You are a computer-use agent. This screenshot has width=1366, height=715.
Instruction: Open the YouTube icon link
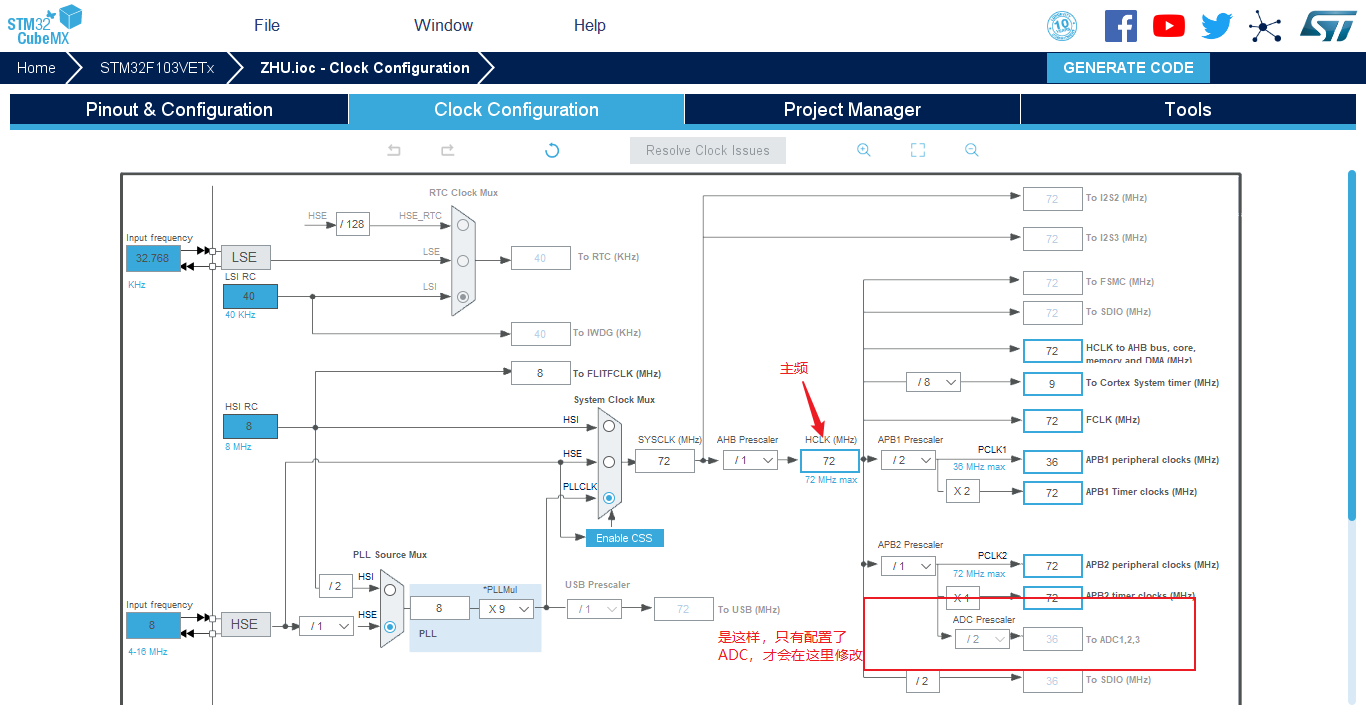coord(1169,26)
